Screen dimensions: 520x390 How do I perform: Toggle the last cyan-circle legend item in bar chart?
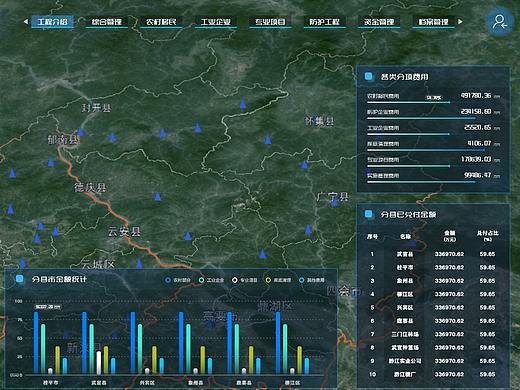pos(312,280)
